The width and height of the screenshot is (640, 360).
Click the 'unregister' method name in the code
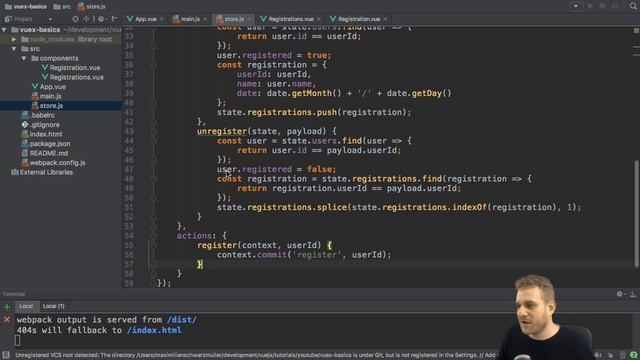click(x=222, y=131)
